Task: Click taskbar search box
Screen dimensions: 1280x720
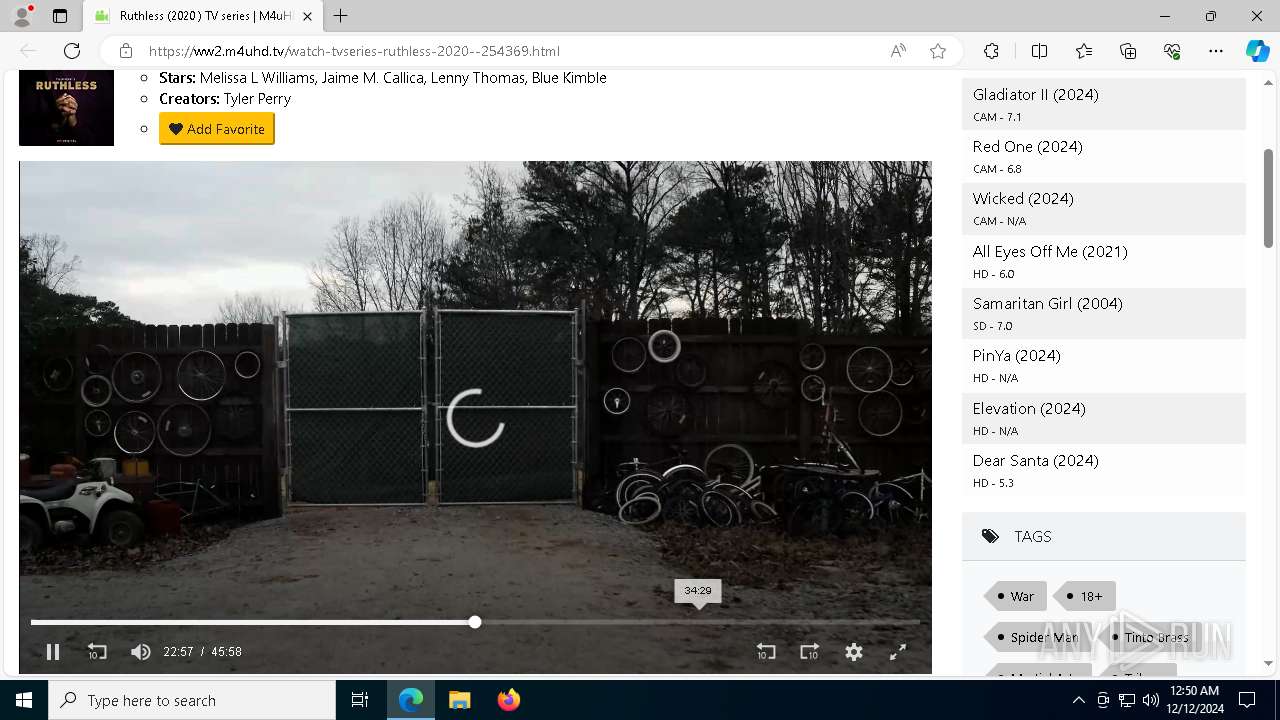Action: coord(192,700)
